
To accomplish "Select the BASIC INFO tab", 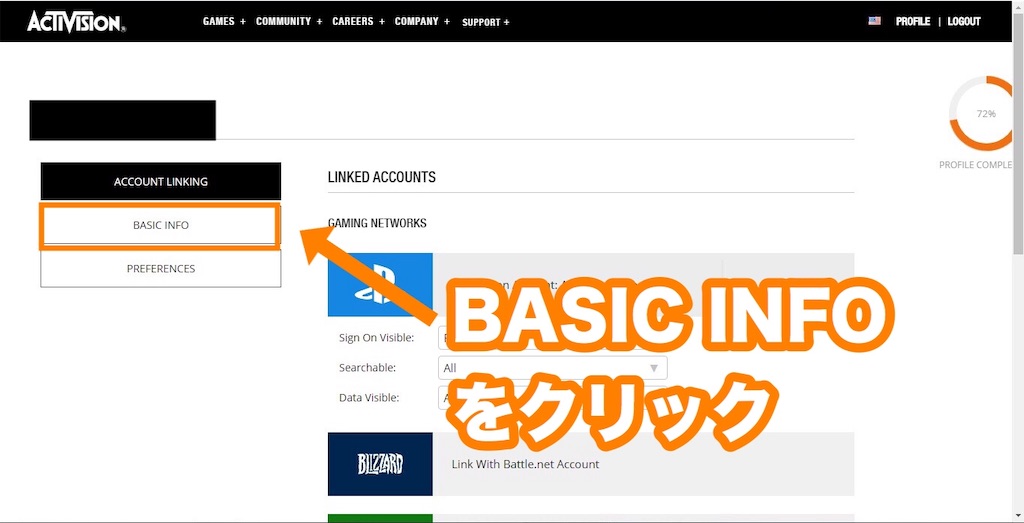I will [161, 225].
